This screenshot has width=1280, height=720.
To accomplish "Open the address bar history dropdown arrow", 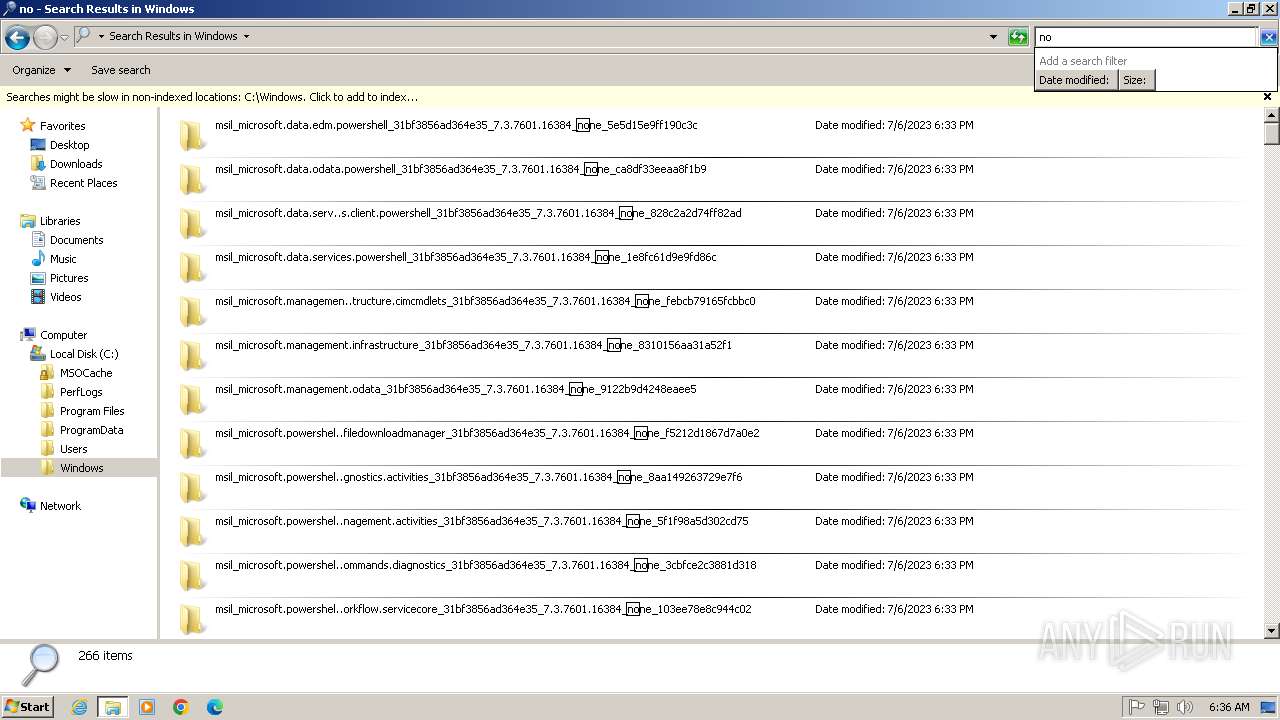I will coord(993,37).
